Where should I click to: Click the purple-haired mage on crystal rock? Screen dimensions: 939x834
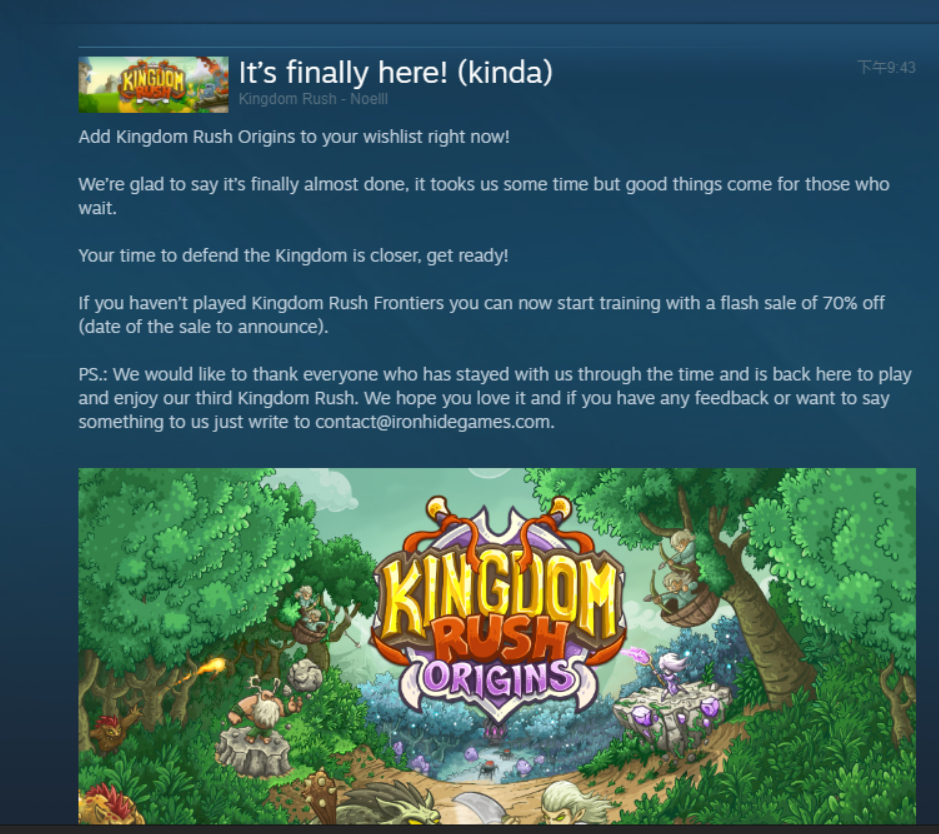[x=668, y=671]
